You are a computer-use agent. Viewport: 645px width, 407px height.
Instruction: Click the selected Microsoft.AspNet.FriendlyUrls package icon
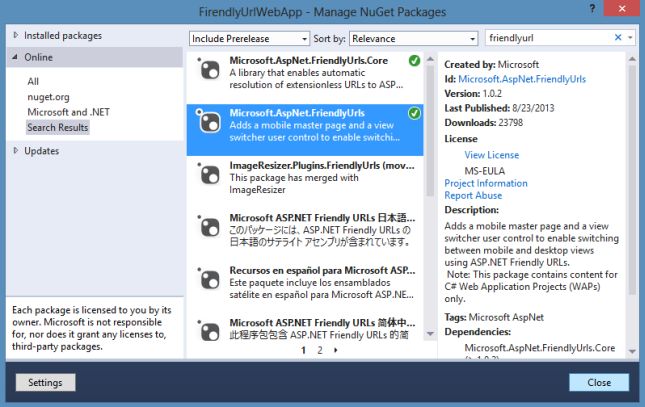(209, 122)
